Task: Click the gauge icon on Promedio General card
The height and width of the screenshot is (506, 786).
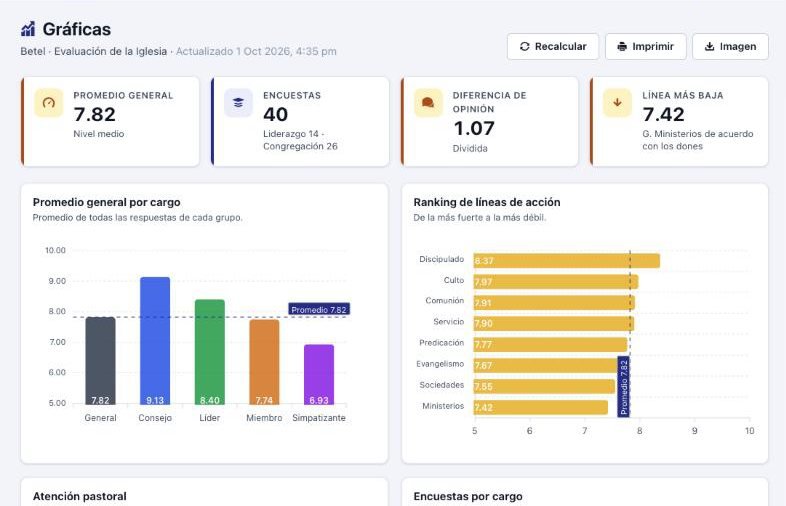Action: point(49,103)
